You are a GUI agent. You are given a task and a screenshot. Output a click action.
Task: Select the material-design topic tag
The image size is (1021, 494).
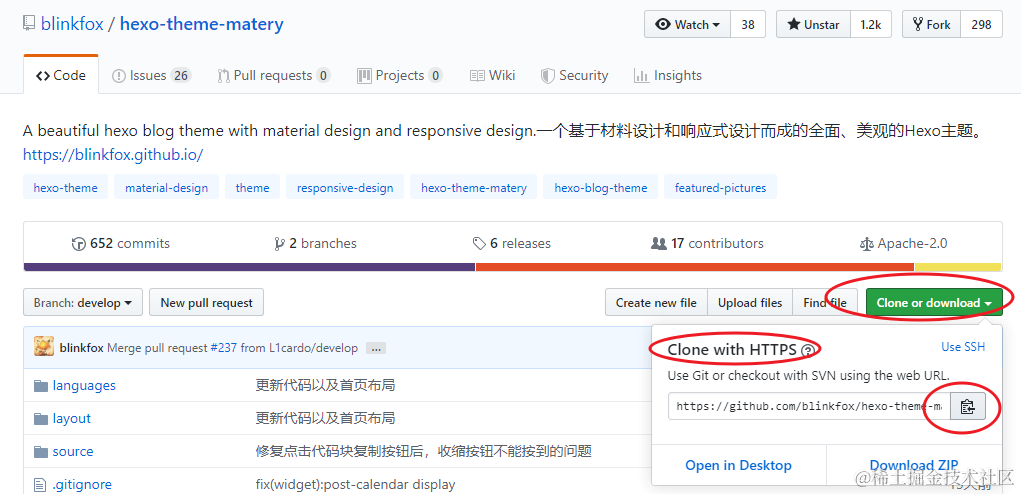[167, 187]
